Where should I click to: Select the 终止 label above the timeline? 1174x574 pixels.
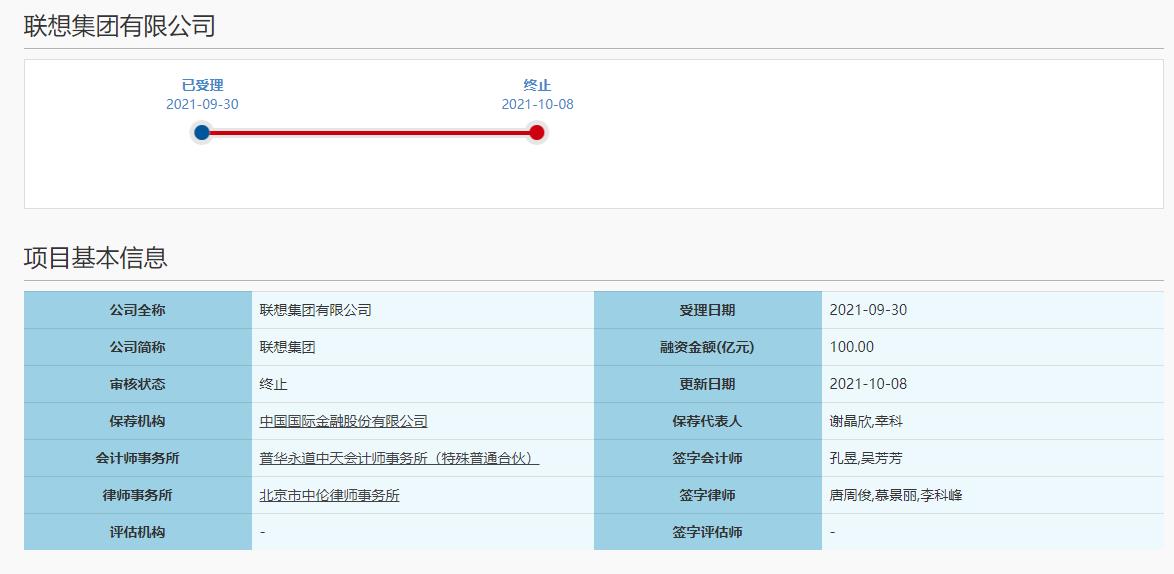[537, 85]
